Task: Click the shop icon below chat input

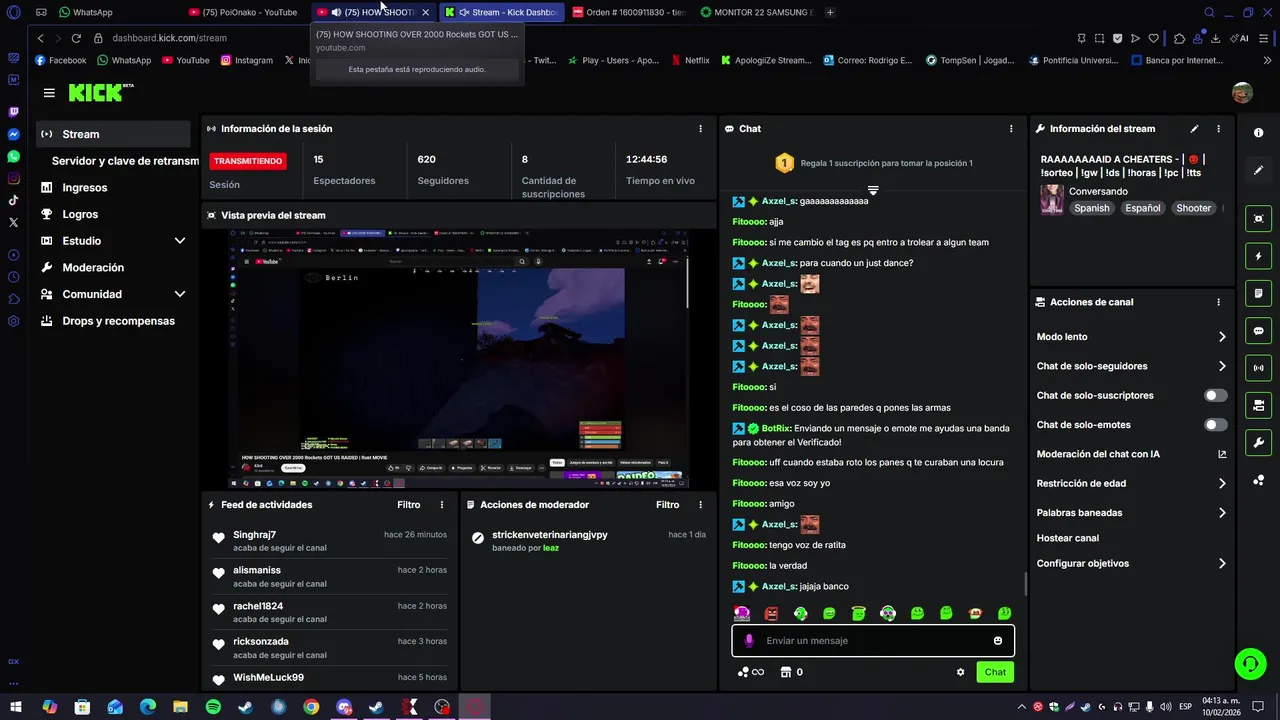Action: click(785, 672)
